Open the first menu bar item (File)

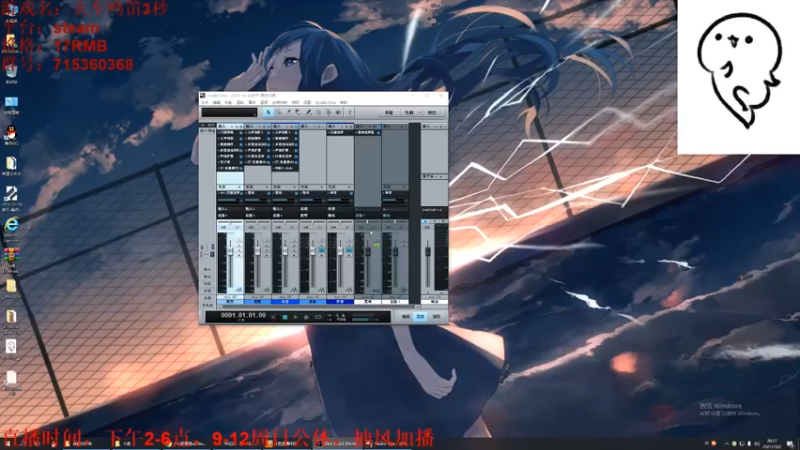coord(205,103)
